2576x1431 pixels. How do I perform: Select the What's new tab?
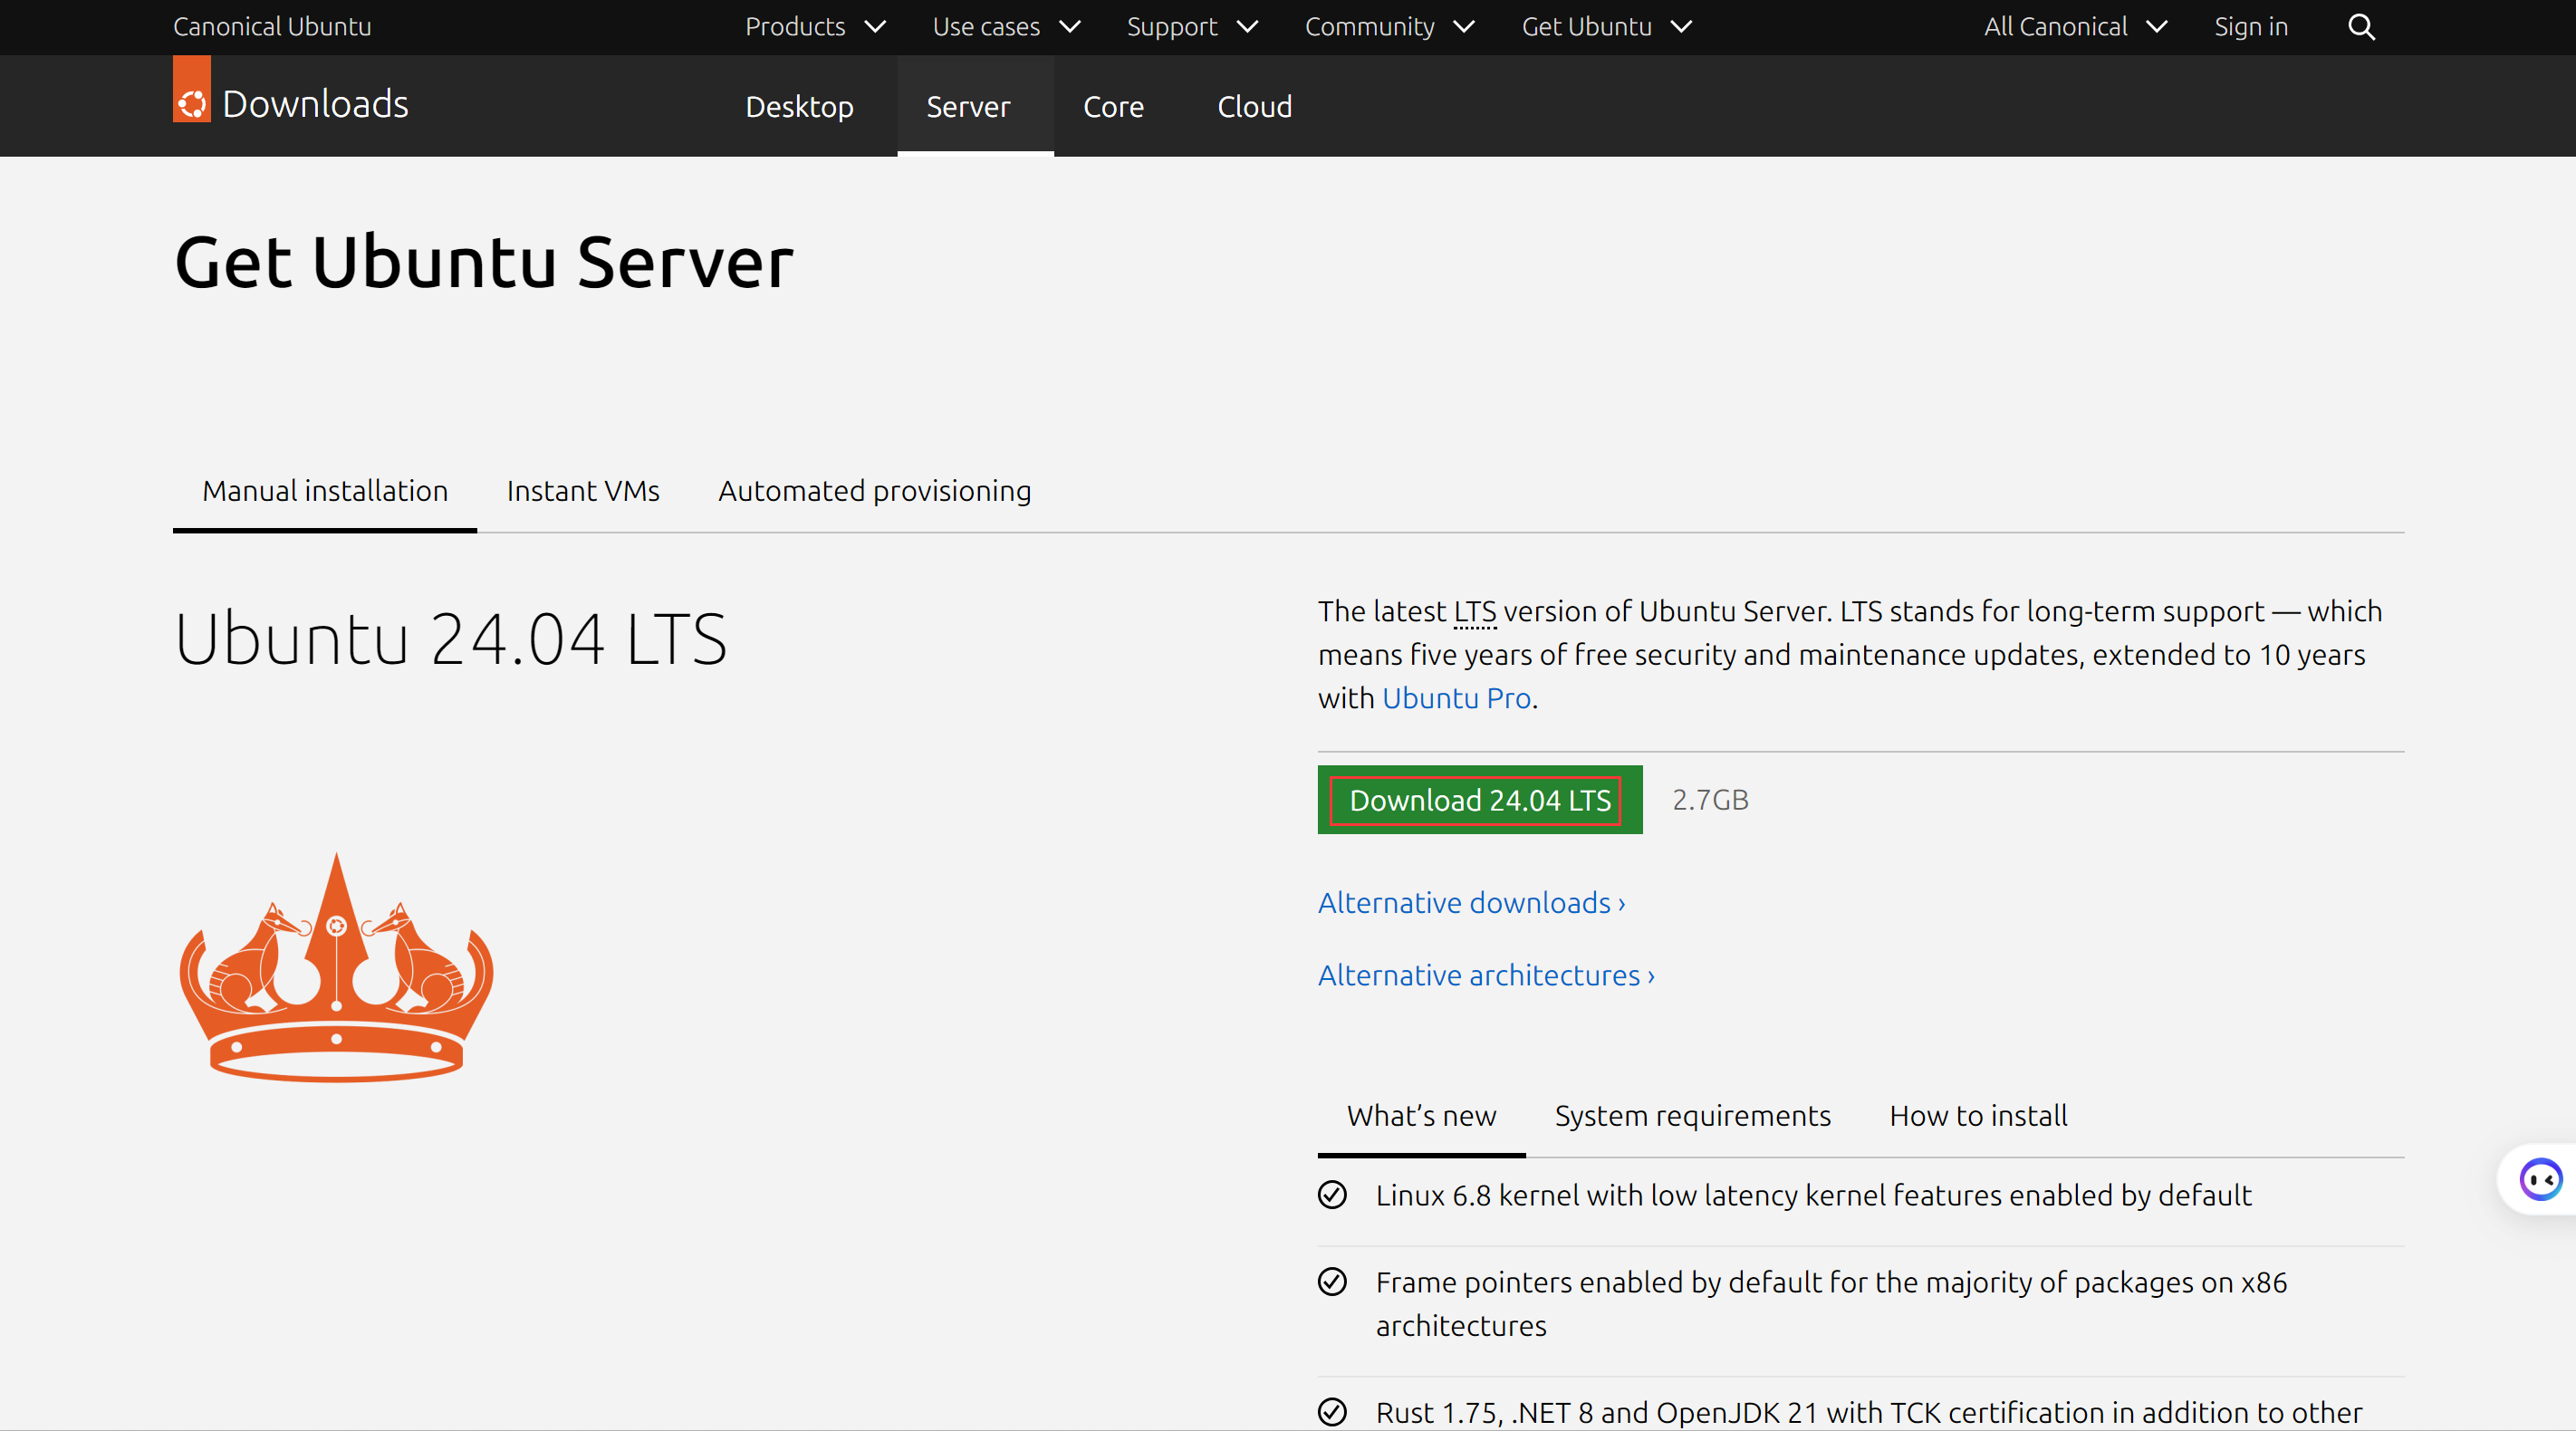pyautogui.click(x=1421, y=1116)
